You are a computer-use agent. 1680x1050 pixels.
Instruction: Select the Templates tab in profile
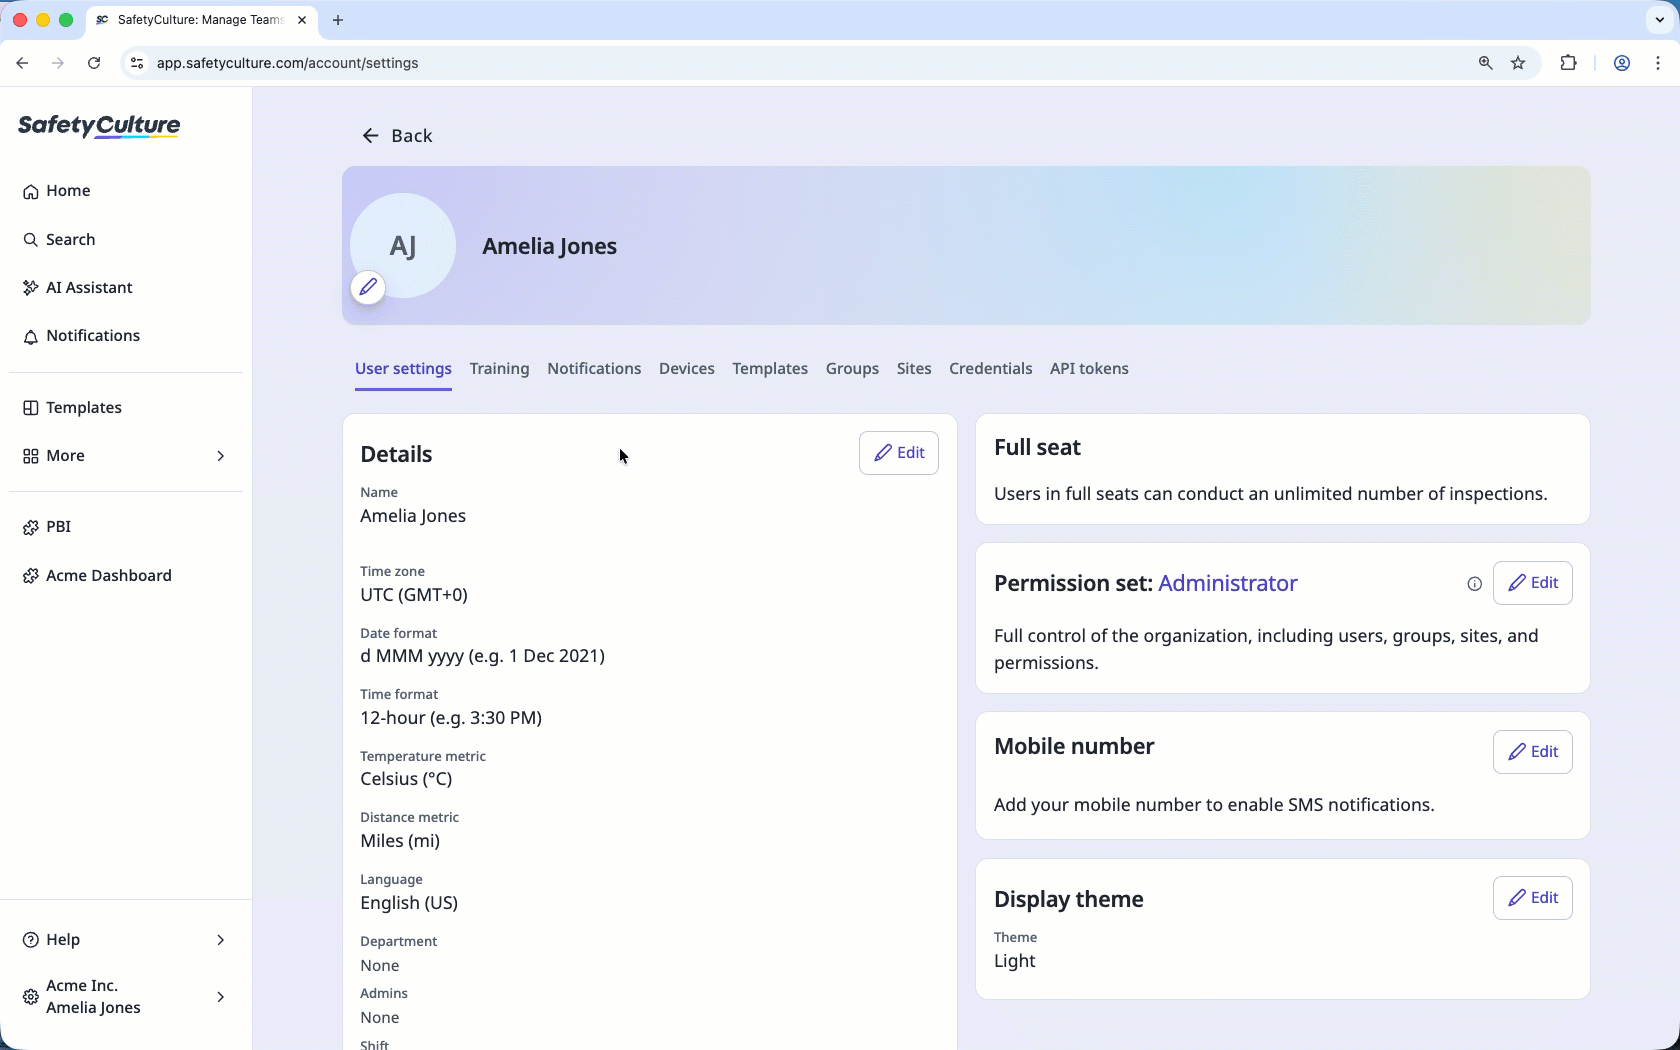[770, 369]
